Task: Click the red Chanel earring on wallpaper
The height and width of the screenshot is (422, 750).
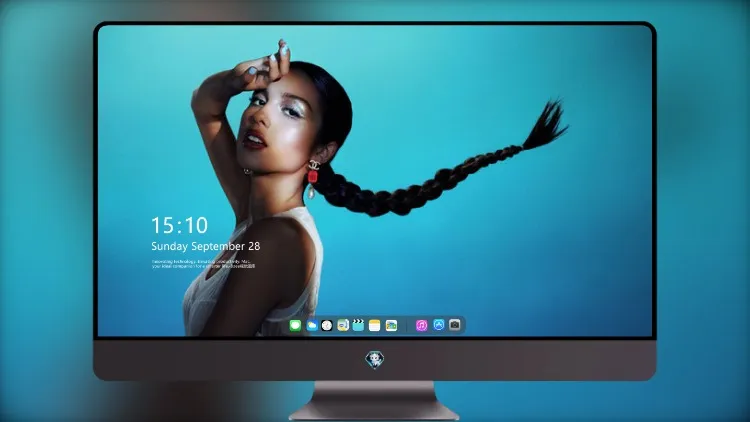Action: [313, 176]
